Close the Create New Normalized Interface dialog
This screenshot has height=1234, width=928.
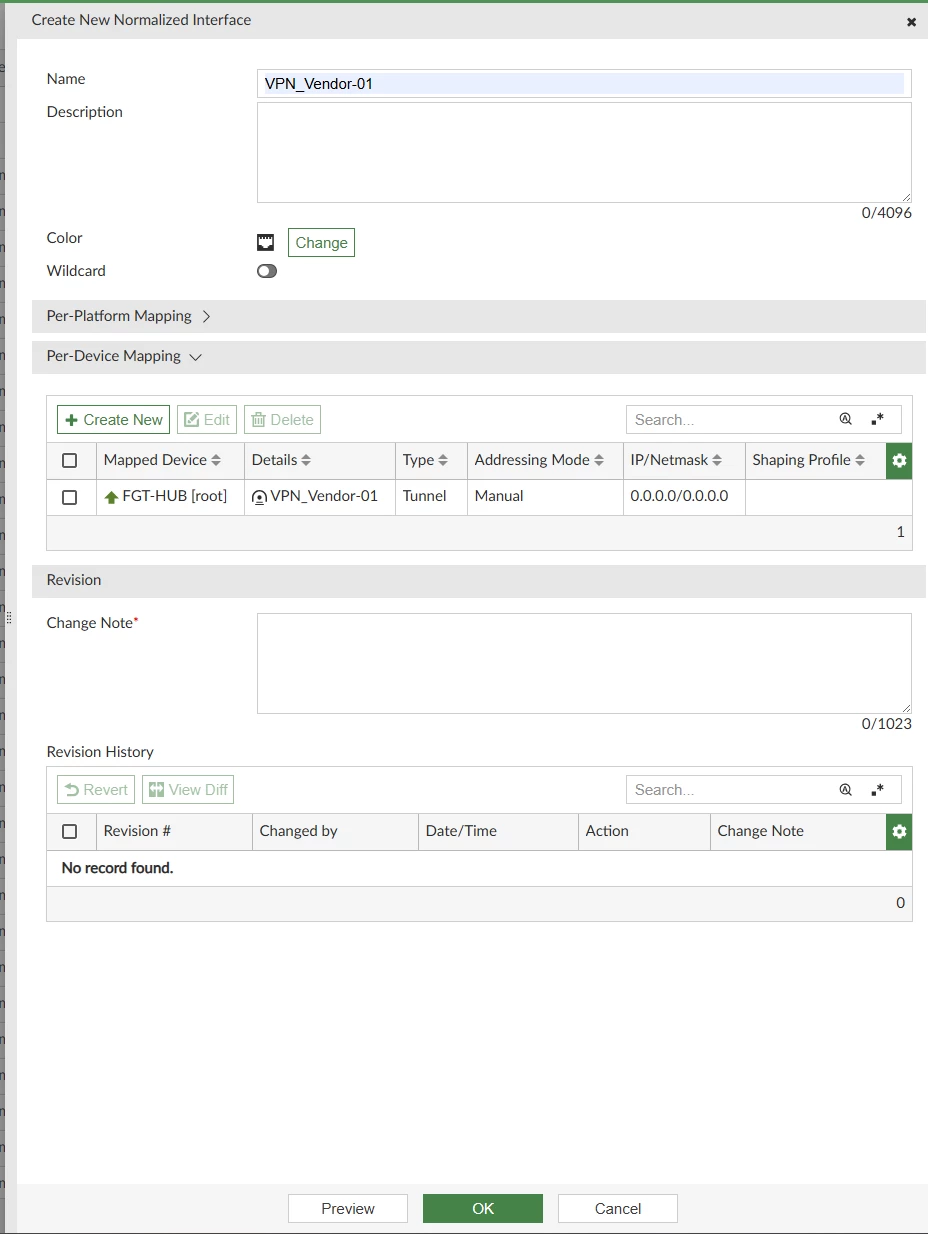coord(911,22)
